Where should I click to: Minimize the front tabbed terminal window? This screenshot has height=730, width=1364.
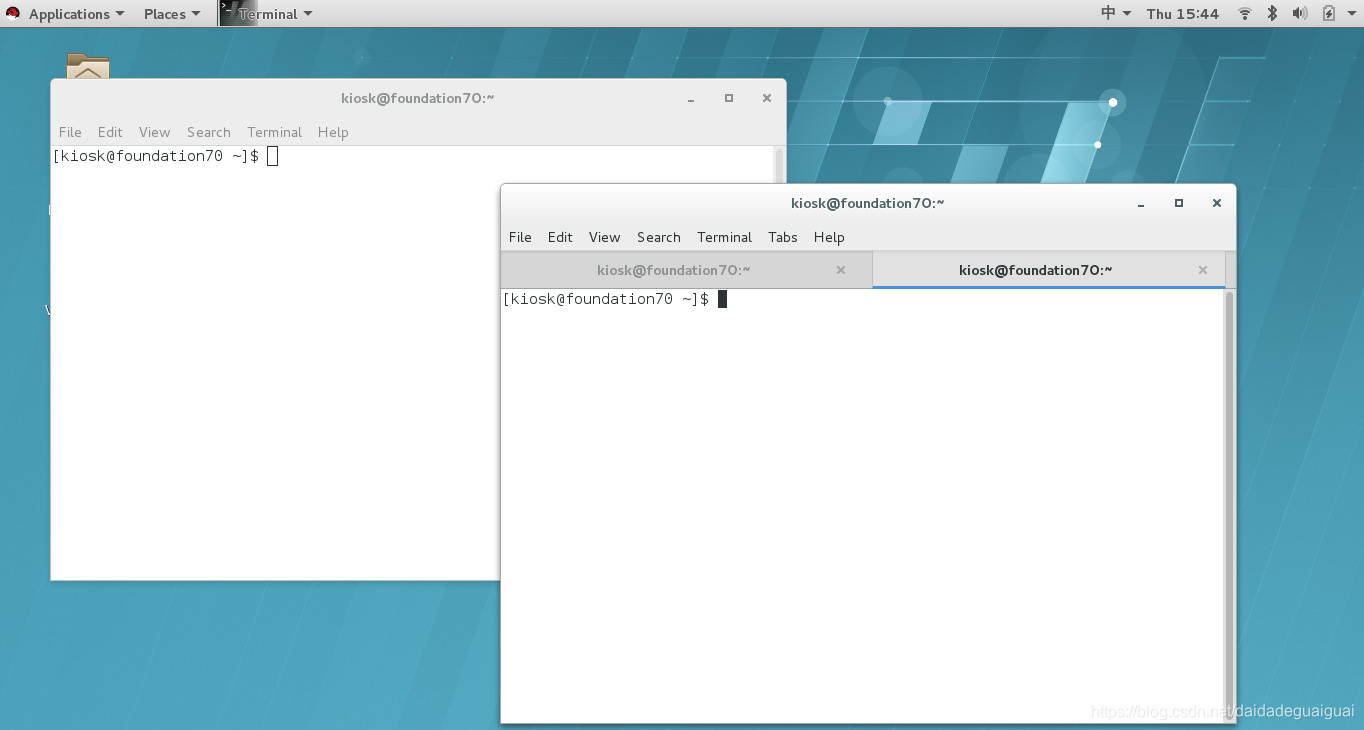[x=1141, y=203]
